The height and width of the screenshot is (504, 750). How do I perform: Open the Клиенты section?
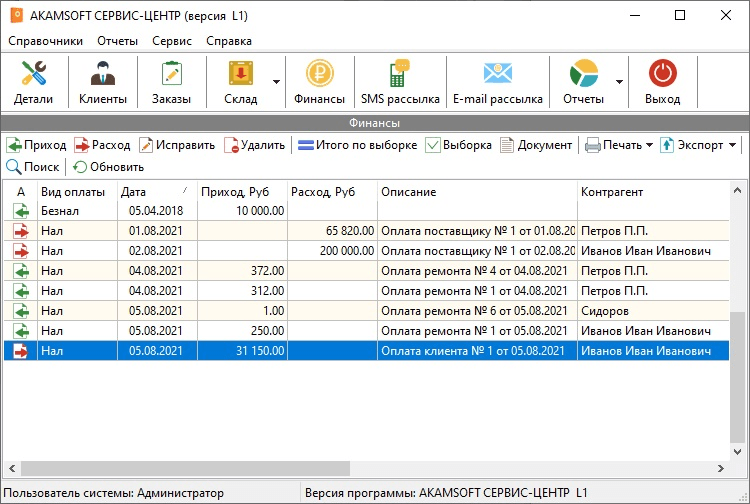103,82
